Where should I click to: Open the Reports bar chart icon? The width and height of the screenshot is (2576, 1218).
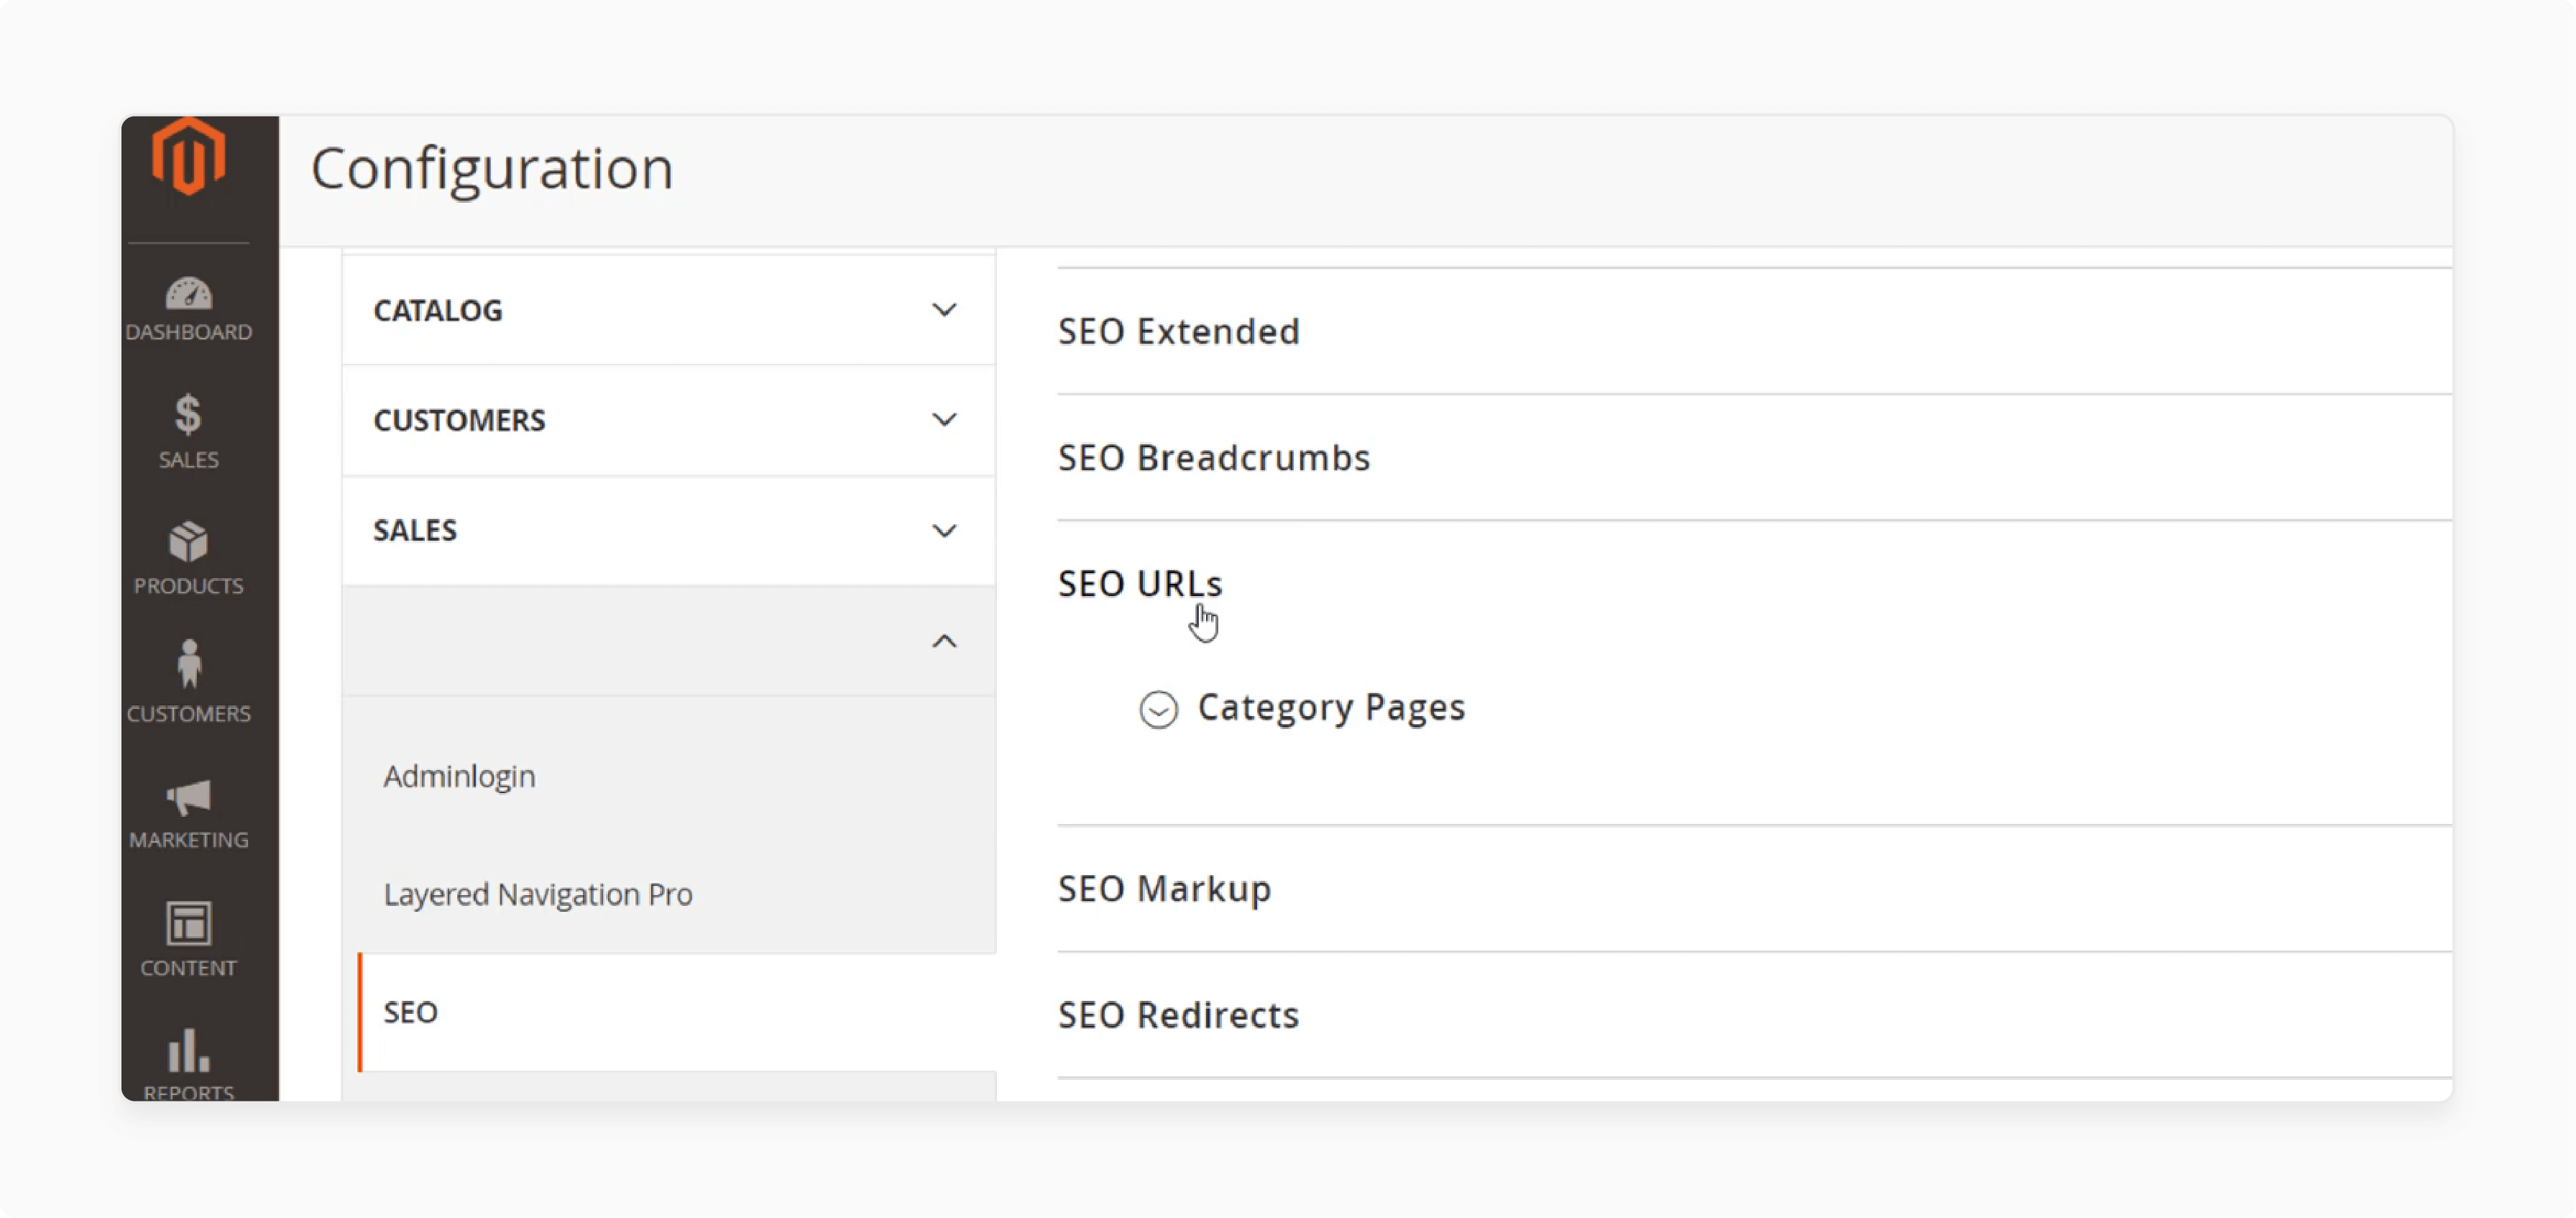188,1050
